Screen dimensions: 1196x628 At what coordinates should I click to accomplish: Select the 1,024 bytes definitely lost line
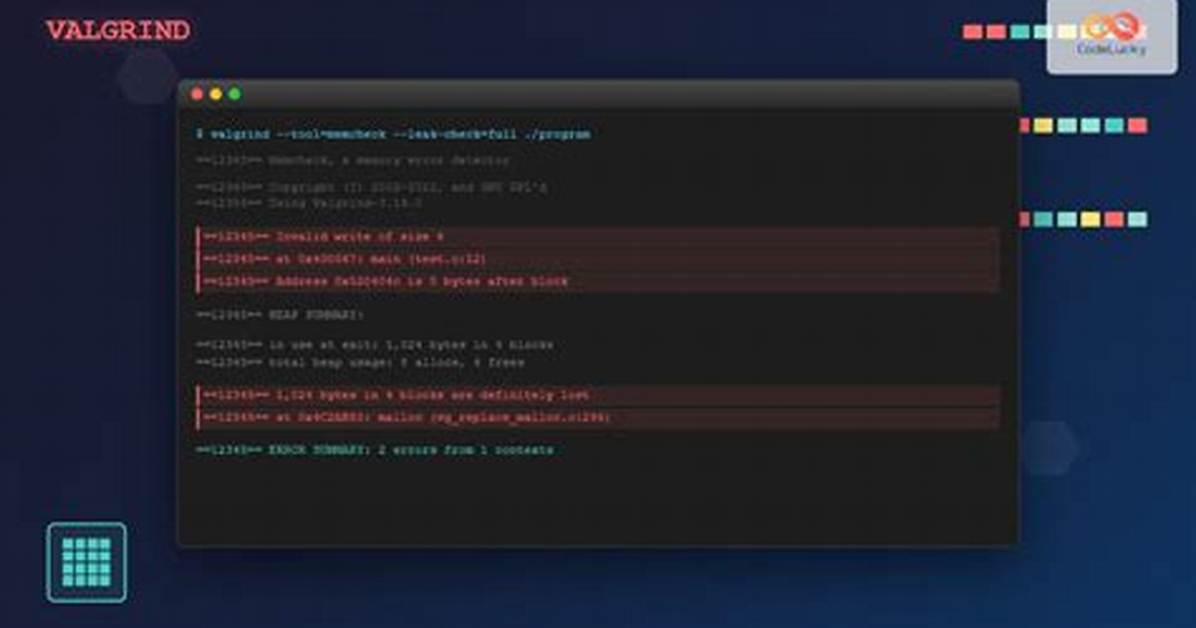598,395
